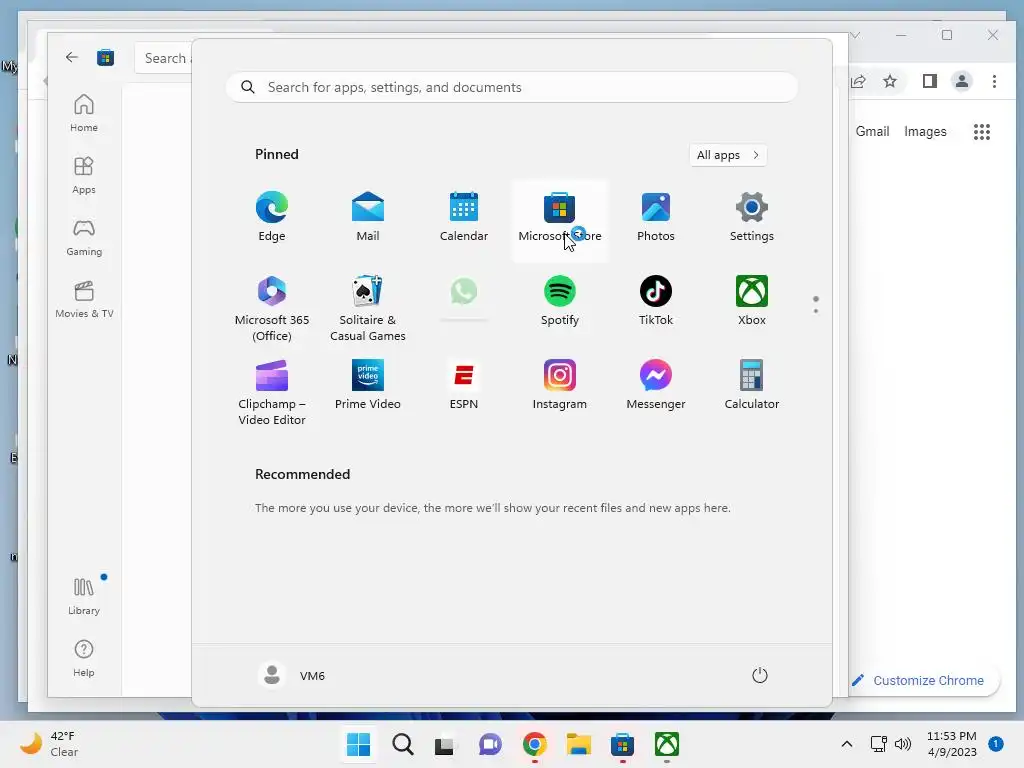This screenshot has width=1024, height=768.
Task: Expand the All apps list
Action: [x=728, y=155]
